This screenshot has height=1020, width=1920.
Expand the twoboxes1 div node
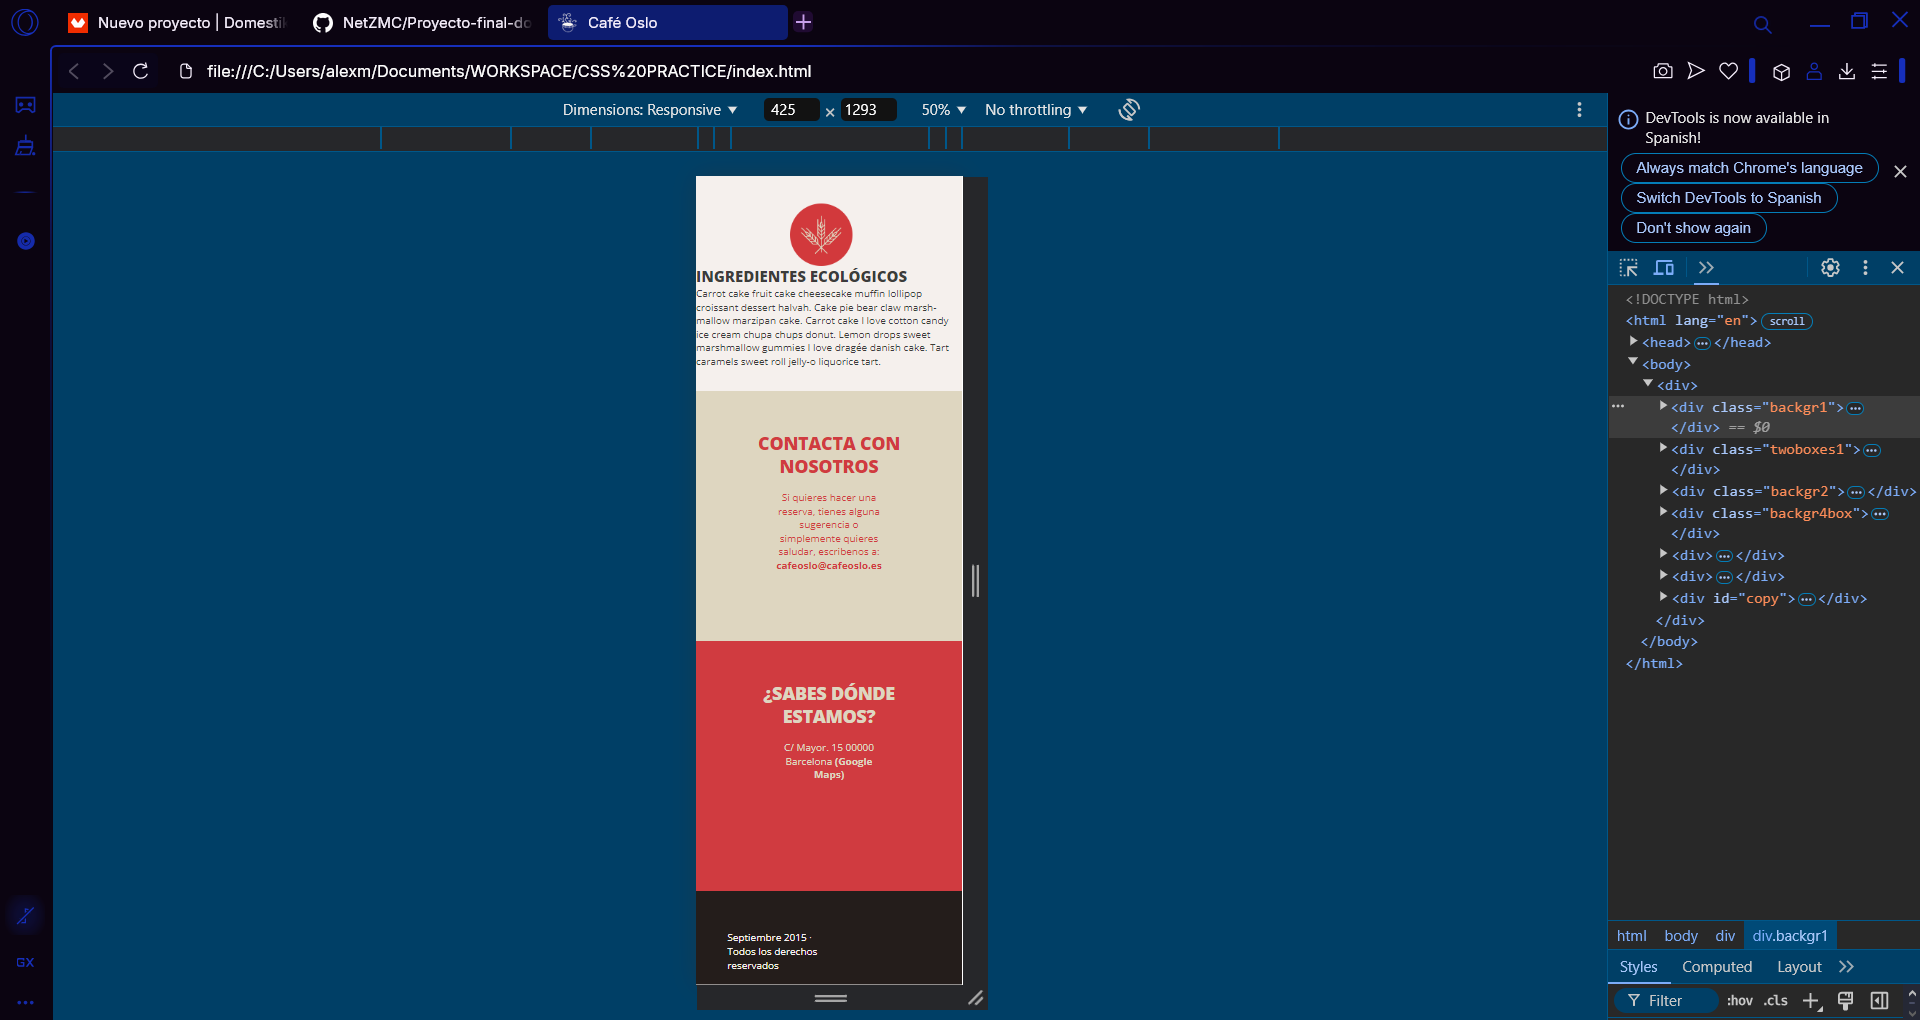coord(1663,449)
